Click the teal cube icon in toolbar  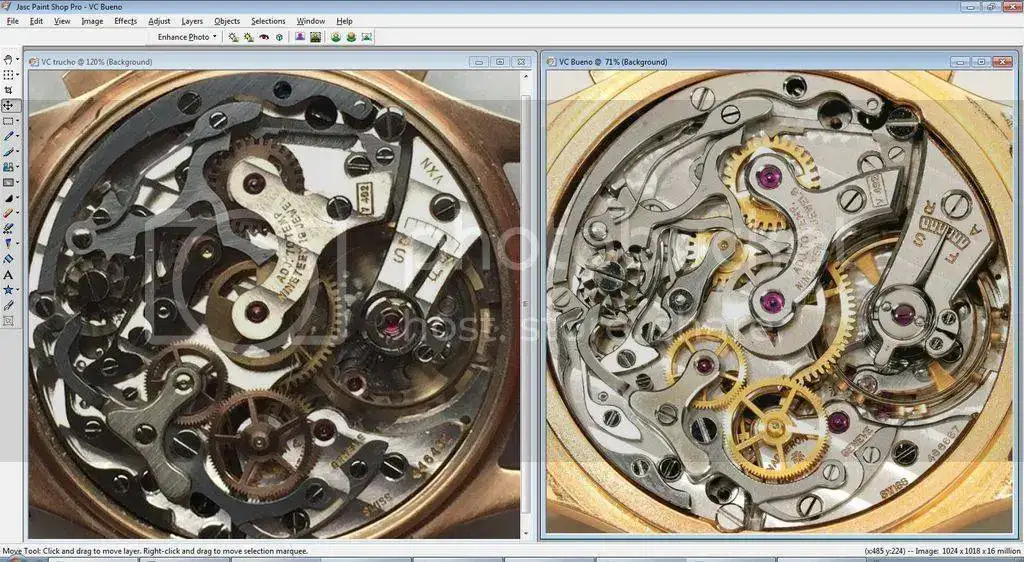(x=279, y=37)
